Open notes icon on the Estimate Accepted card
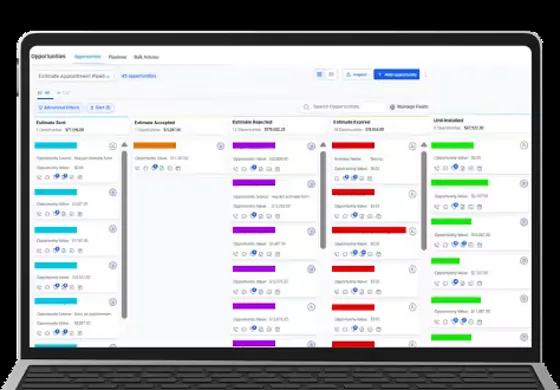Viewport: 560px width, 390px height. click(162, 168)
